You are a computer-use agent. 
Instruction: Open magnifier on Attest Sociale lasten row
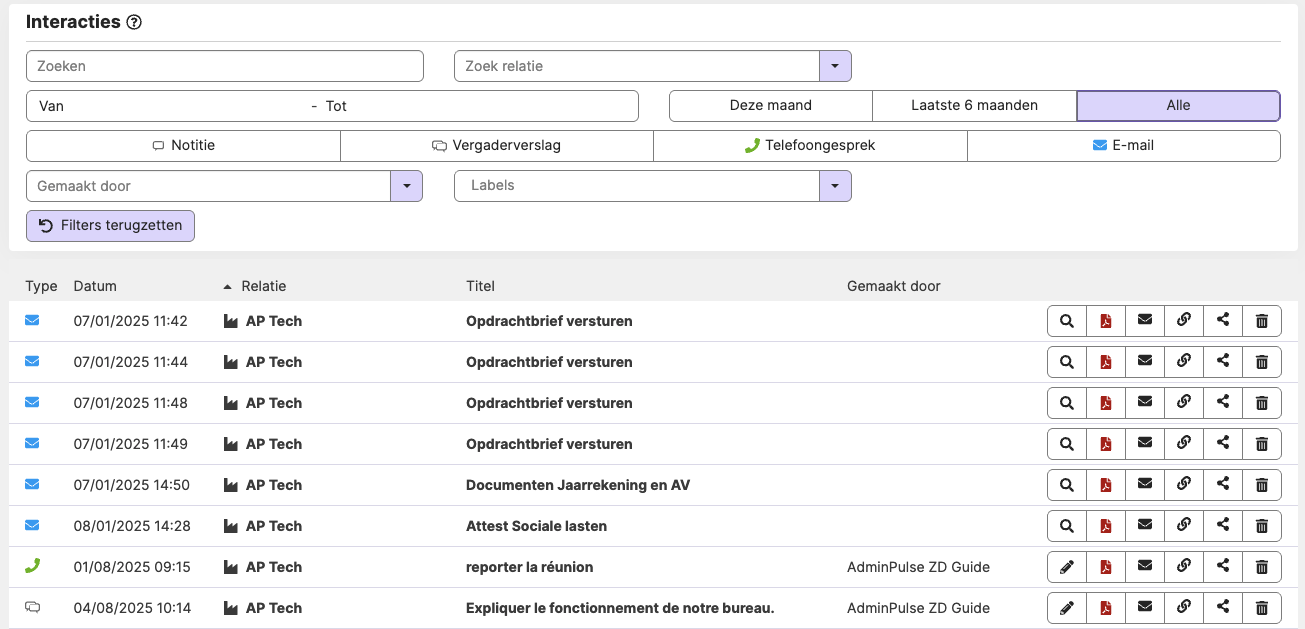click(1067, 526)
